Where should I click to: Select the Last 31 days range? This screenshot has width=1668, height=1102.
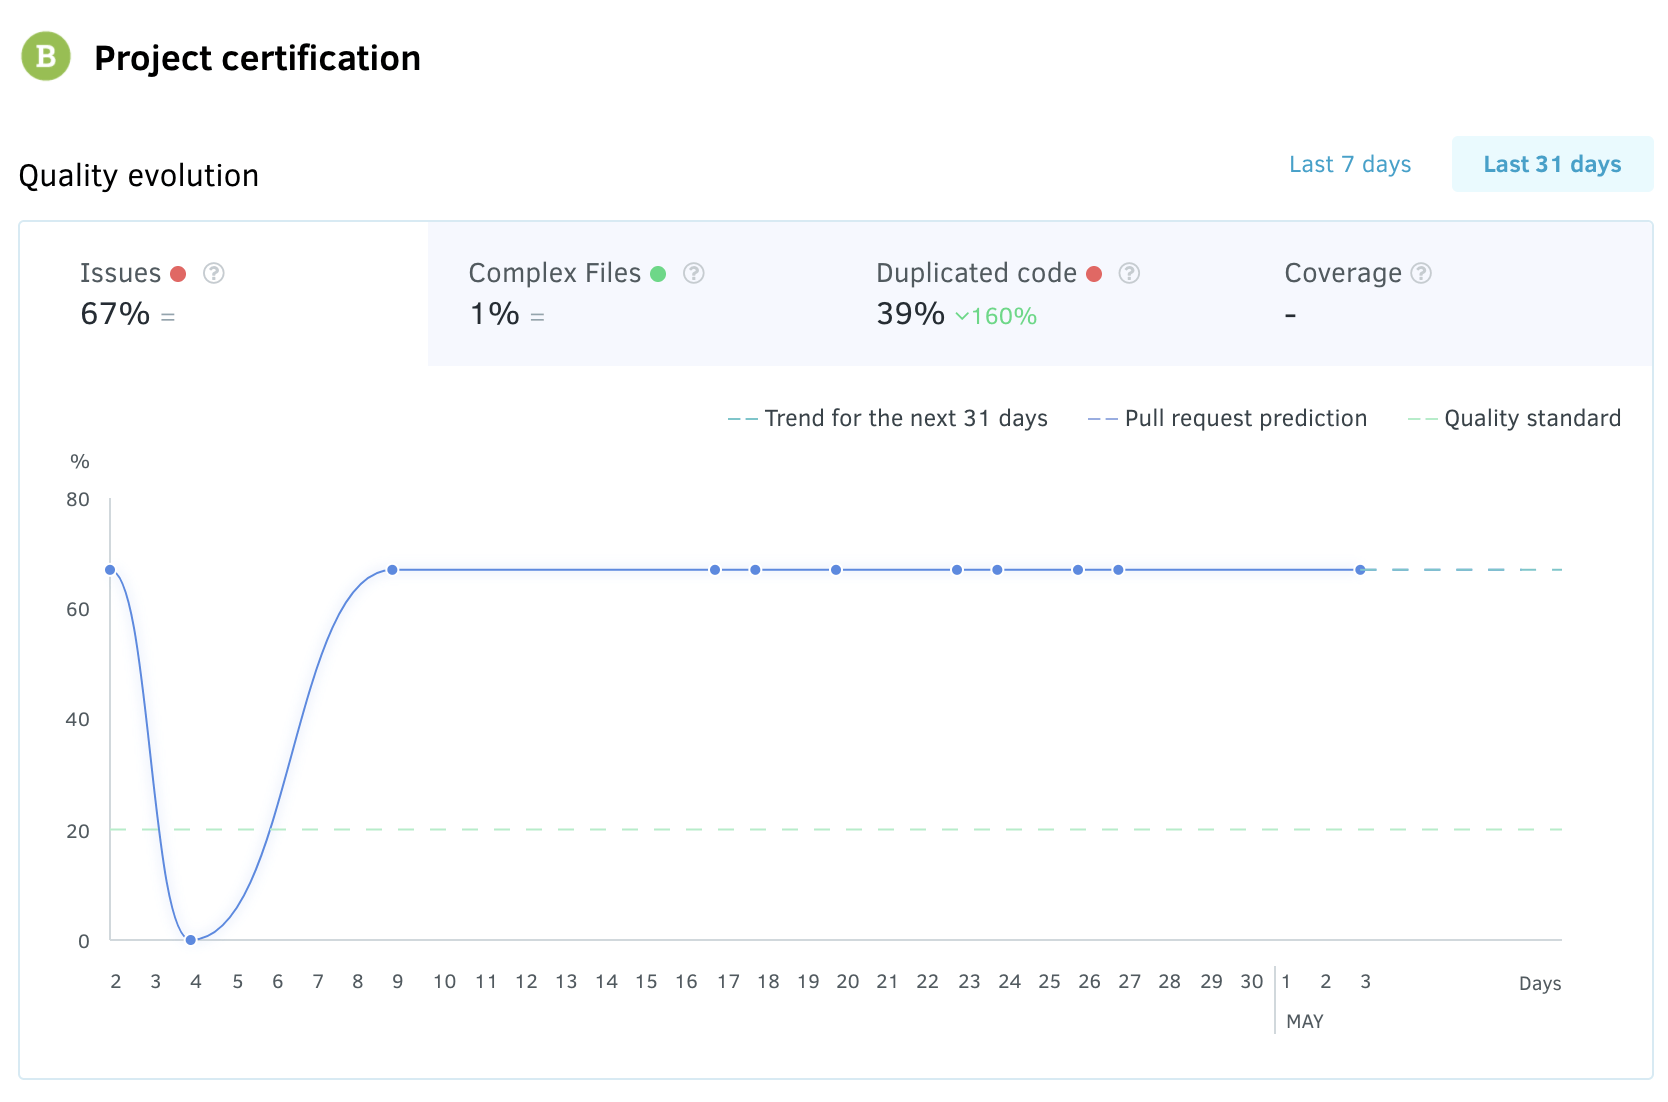tap(1551, 164)
